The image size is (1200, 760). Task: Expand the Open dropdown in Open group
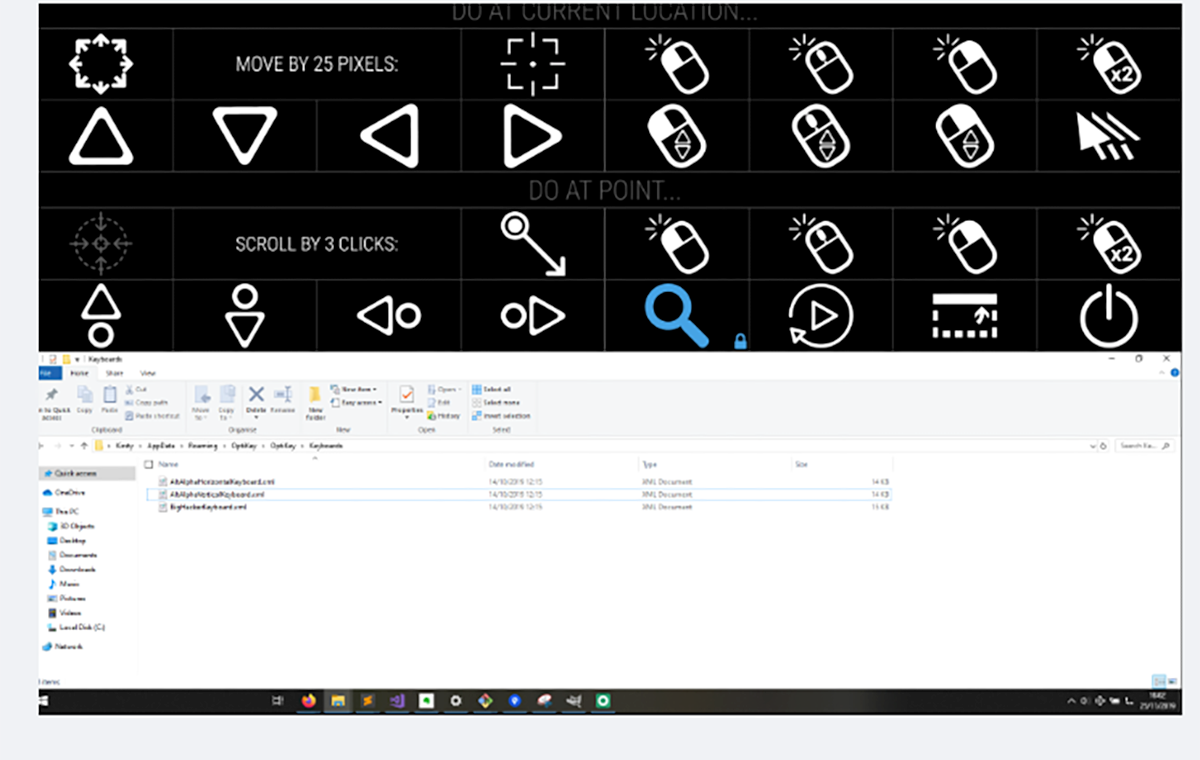(447, 389)
